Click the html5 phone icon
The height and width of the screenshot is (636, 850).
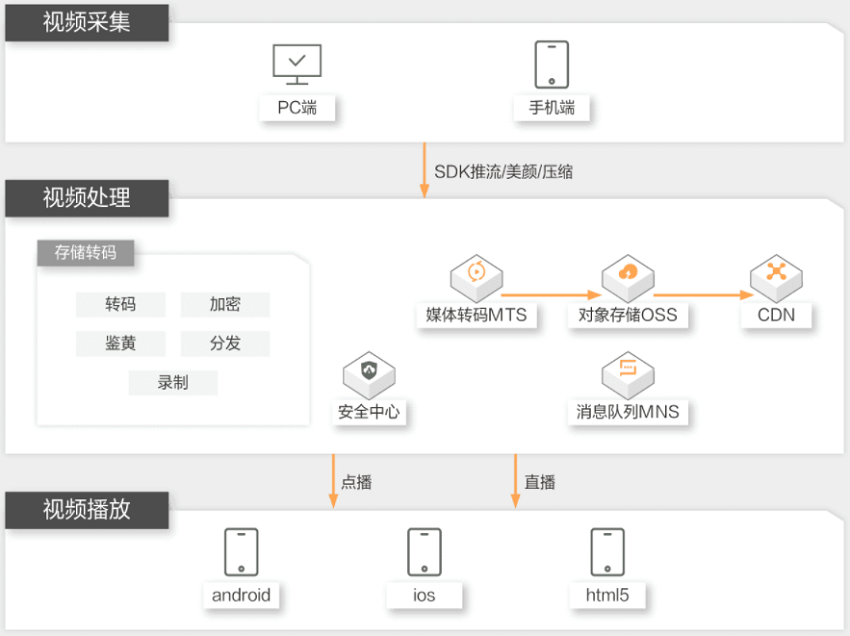tap(607, 552)
